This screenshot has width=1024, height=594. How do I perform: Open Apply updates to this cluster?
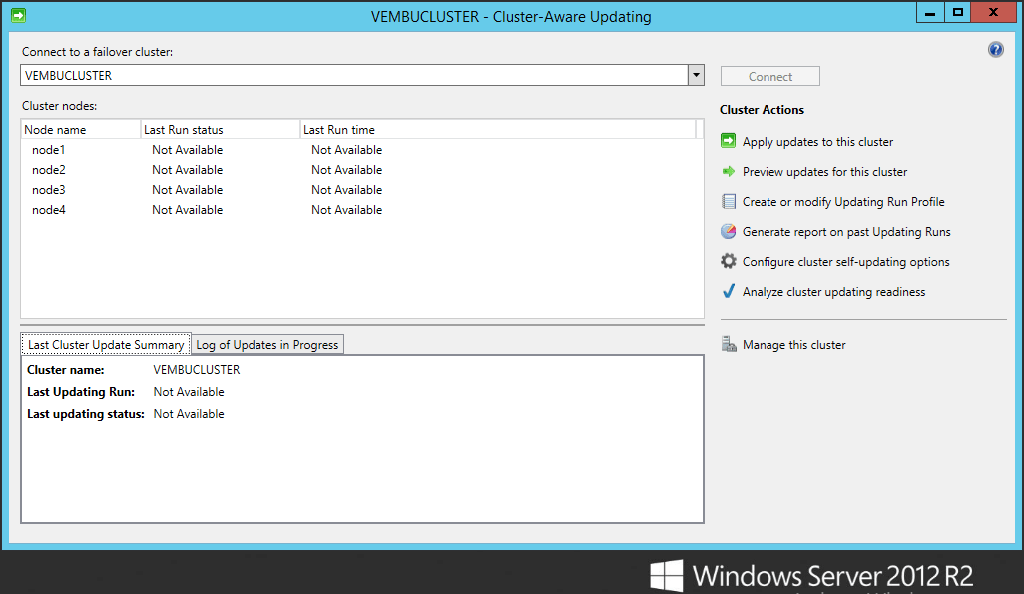818,142
